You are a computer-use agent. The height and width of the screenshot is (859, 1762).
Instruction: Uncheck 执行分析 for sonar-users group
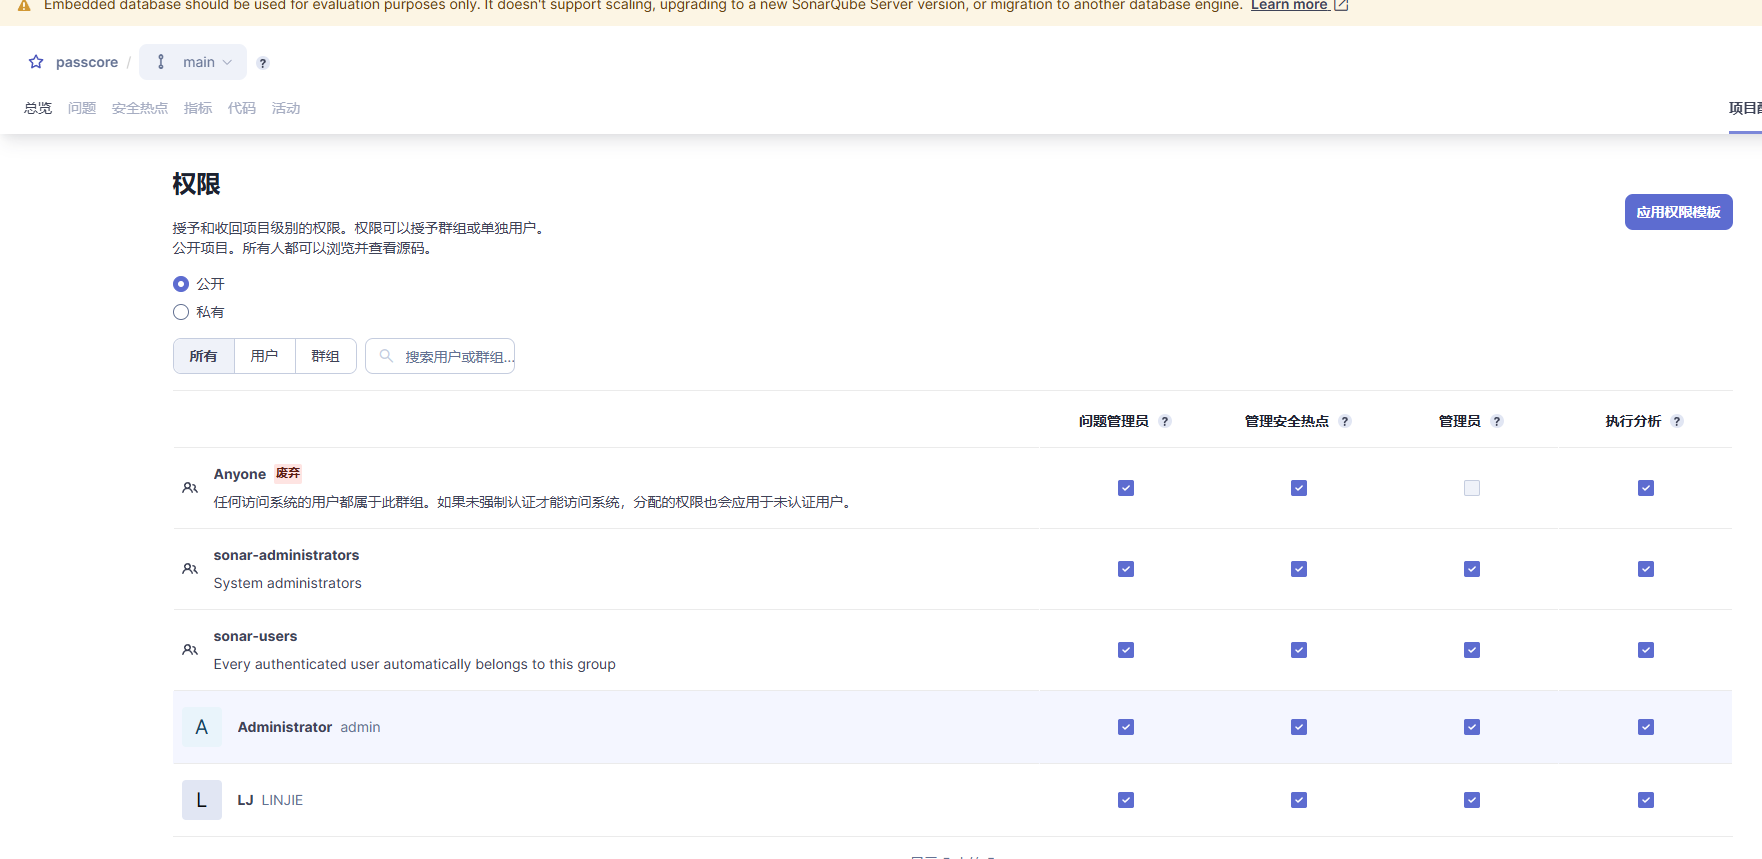click(1646, 650)
